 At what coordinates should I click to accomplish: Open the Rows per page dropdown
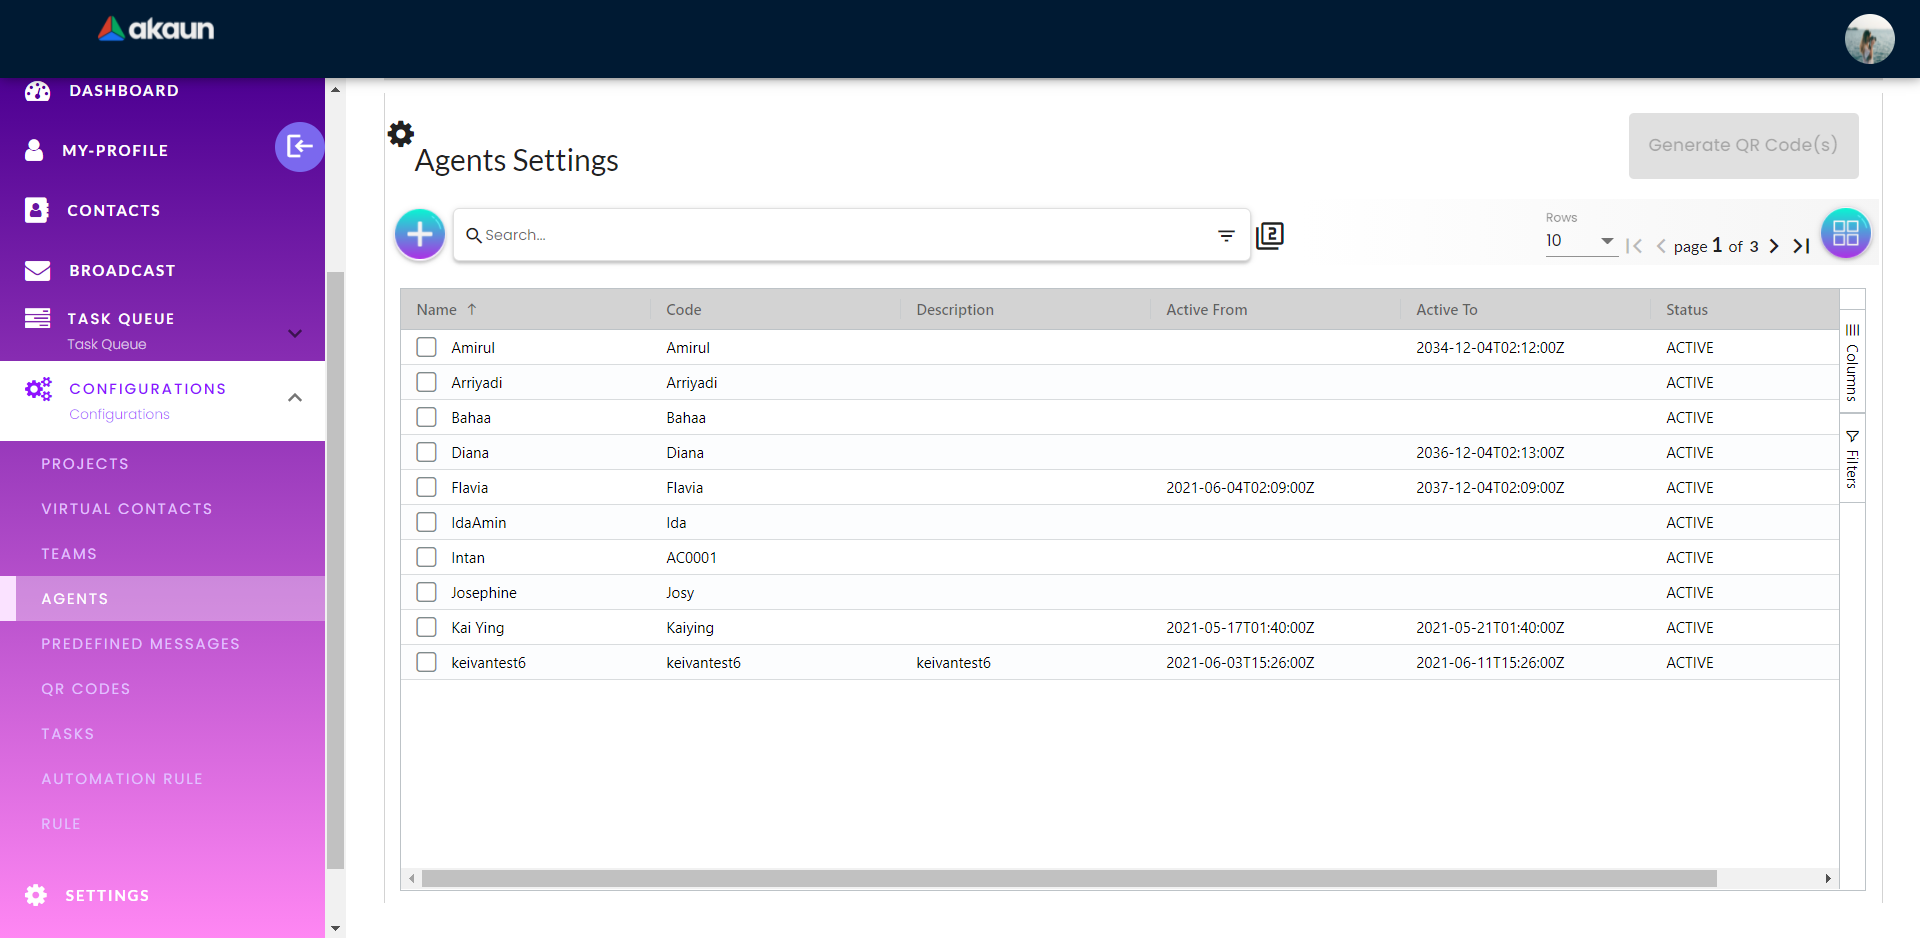click(x=1580, y=241)
